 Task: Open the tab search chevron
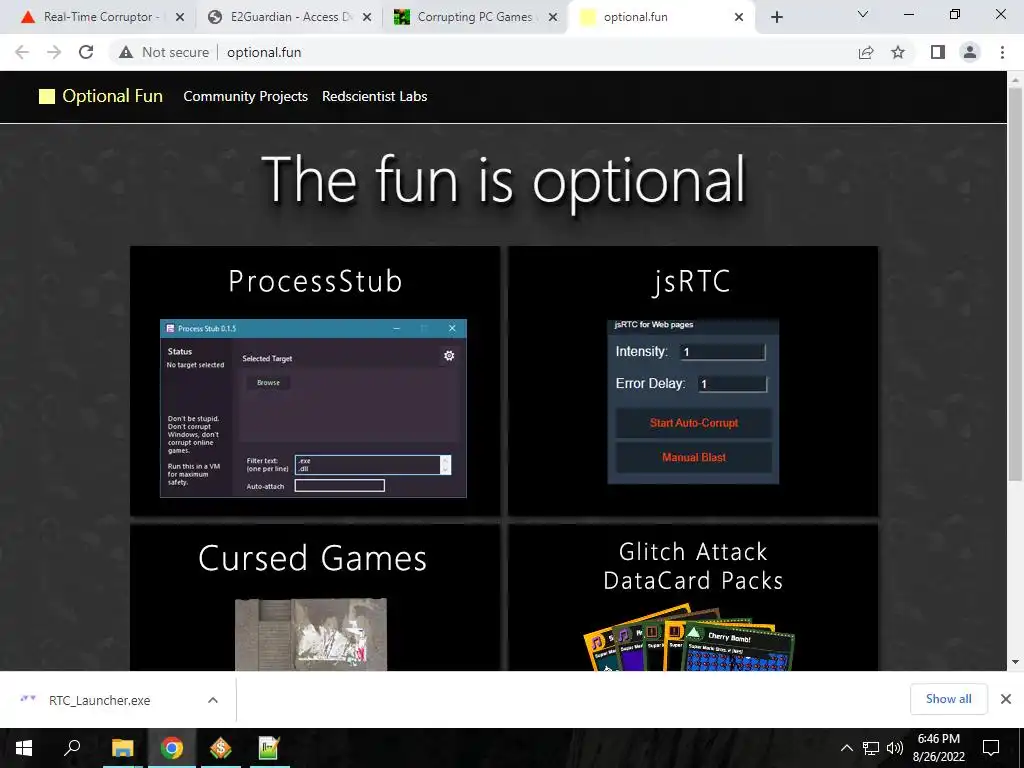(x=863, y=14)
